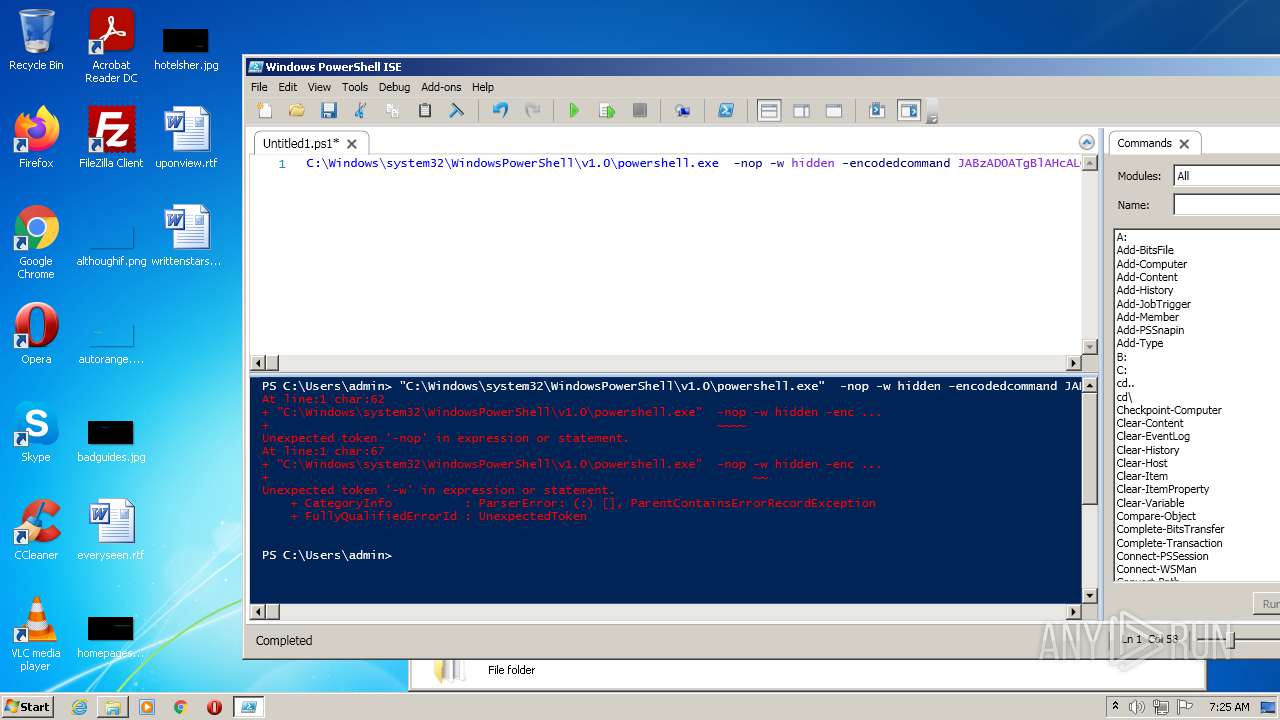The height and width of the screenshot is (720, 1280).
Task: Undo last edit in toolbar
Action: click(x=500, y=111)
